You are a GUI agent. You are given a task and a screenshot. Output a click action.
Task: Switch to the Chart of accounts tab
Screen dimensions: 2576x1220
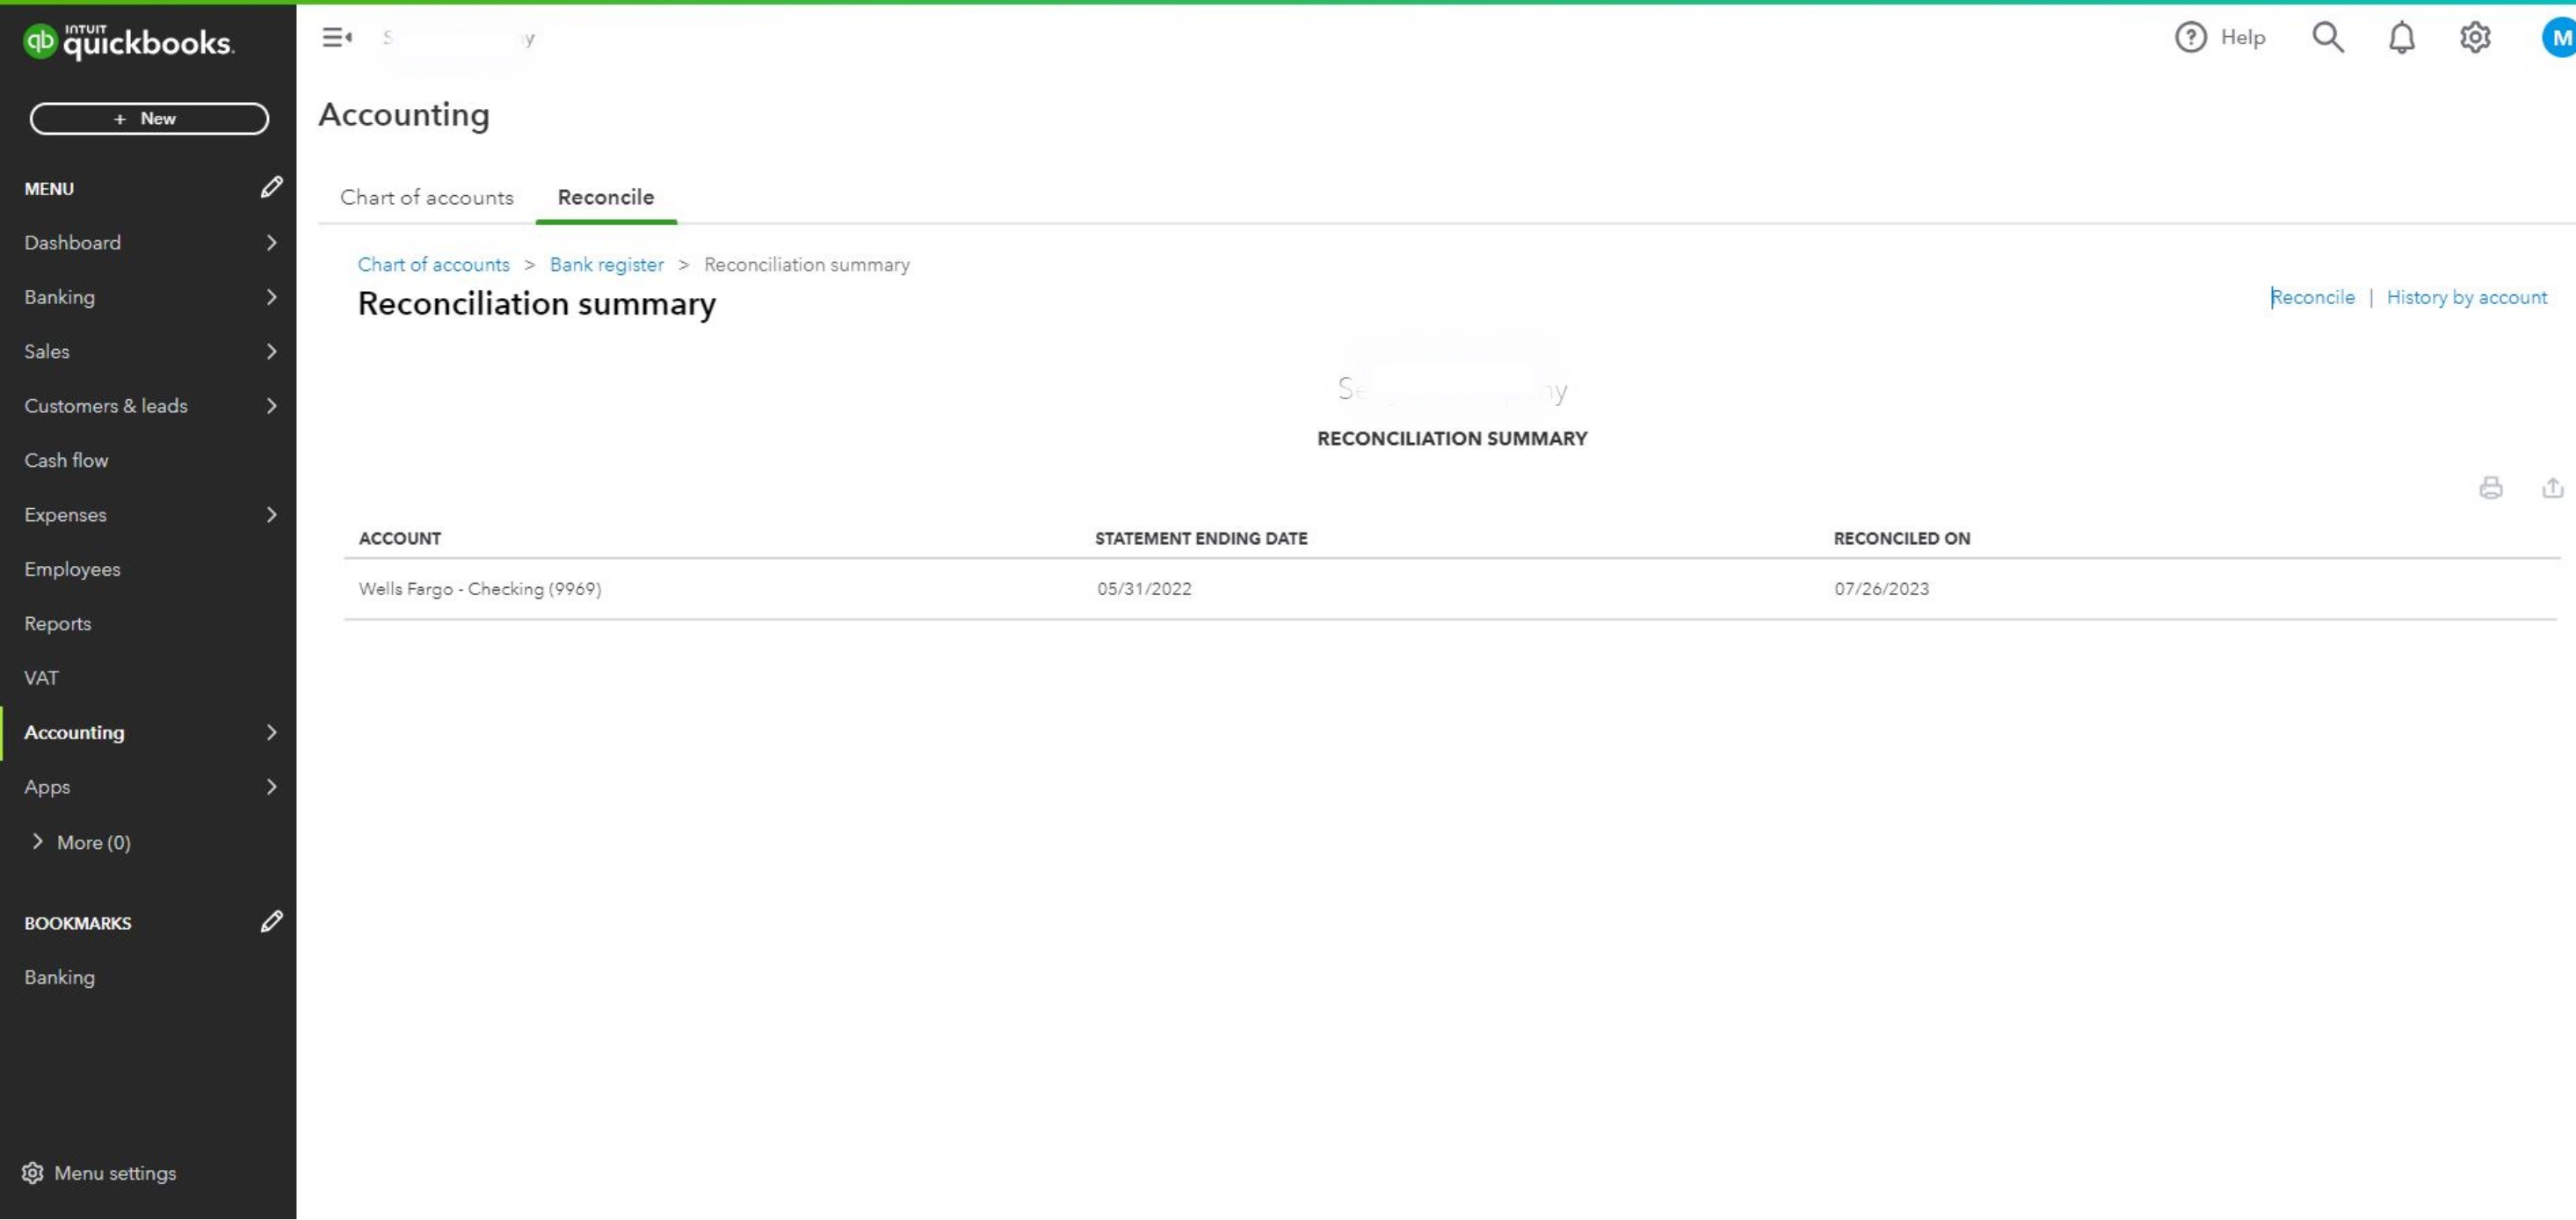[426, 197]
